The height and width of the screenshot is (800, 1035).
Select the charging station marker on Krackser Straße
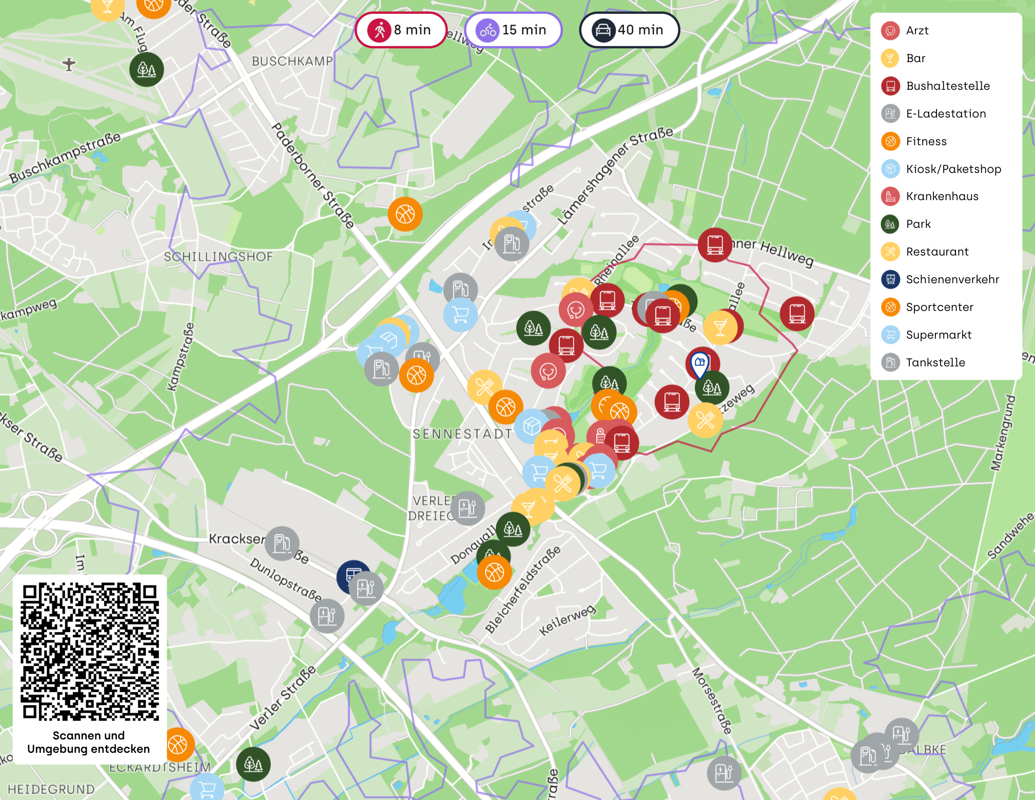283,544
